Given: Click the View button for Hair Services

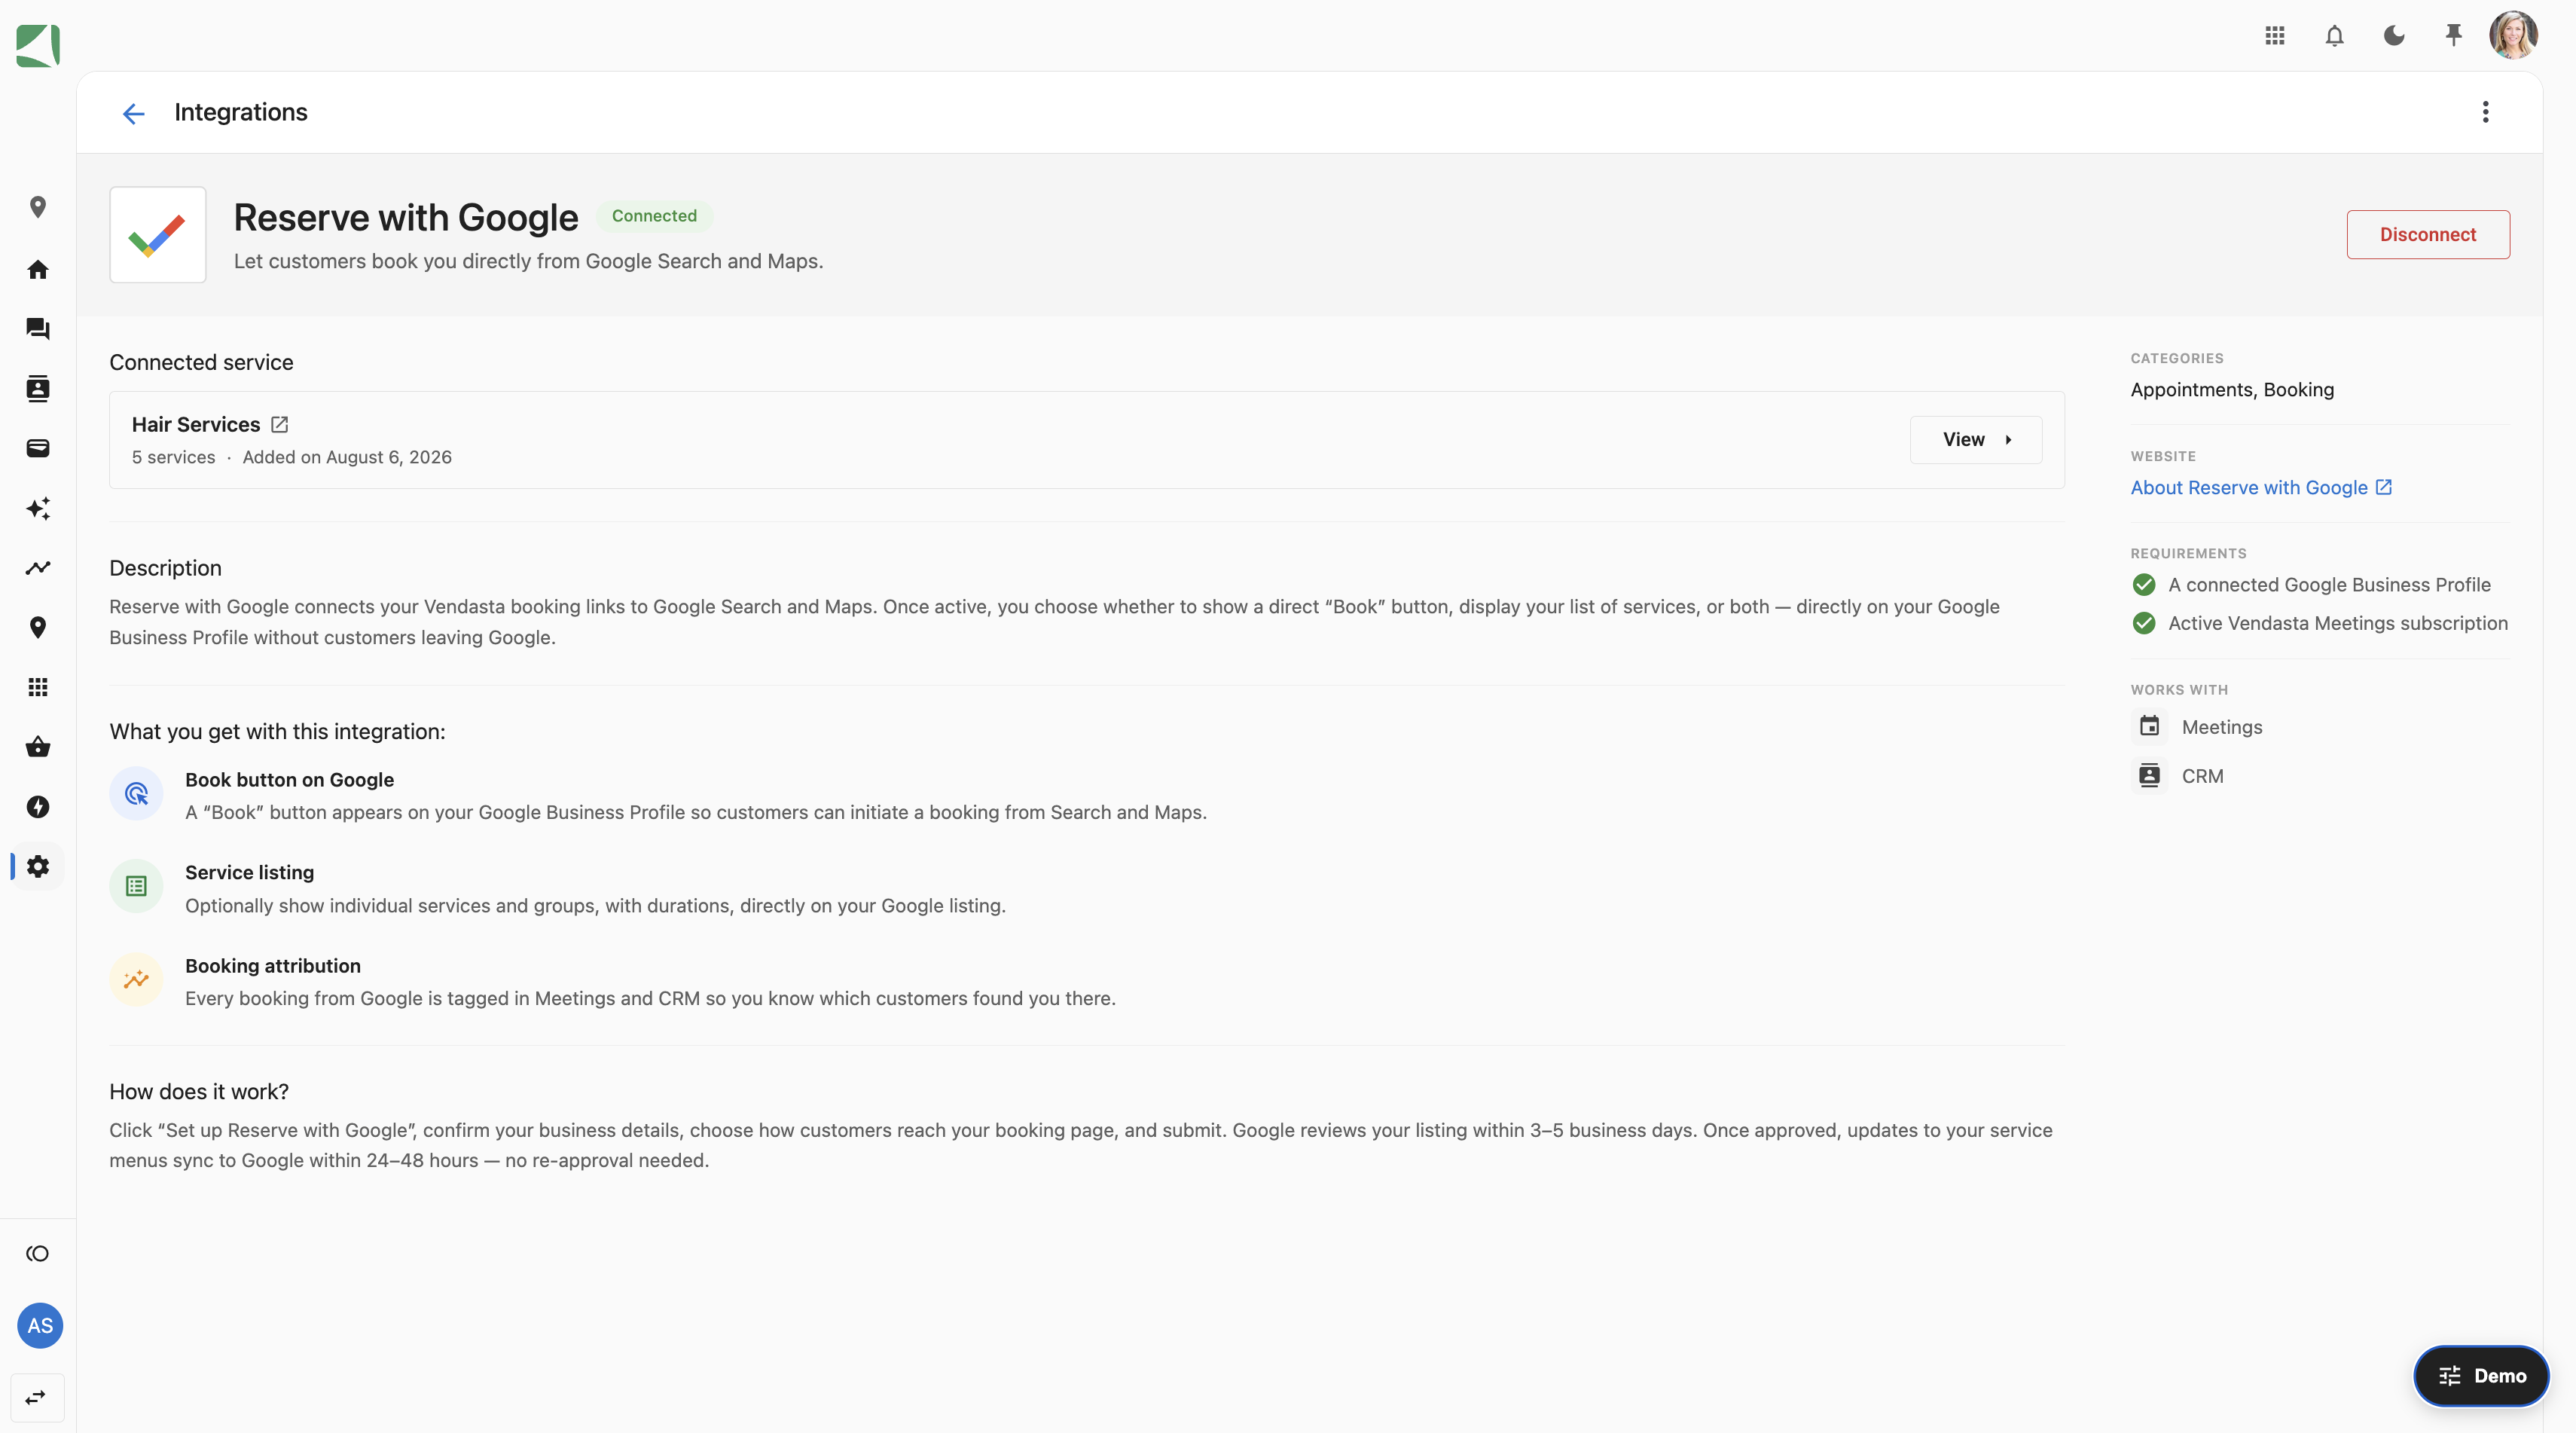Looking at the screenshot, I should [x=1976, y=440].
